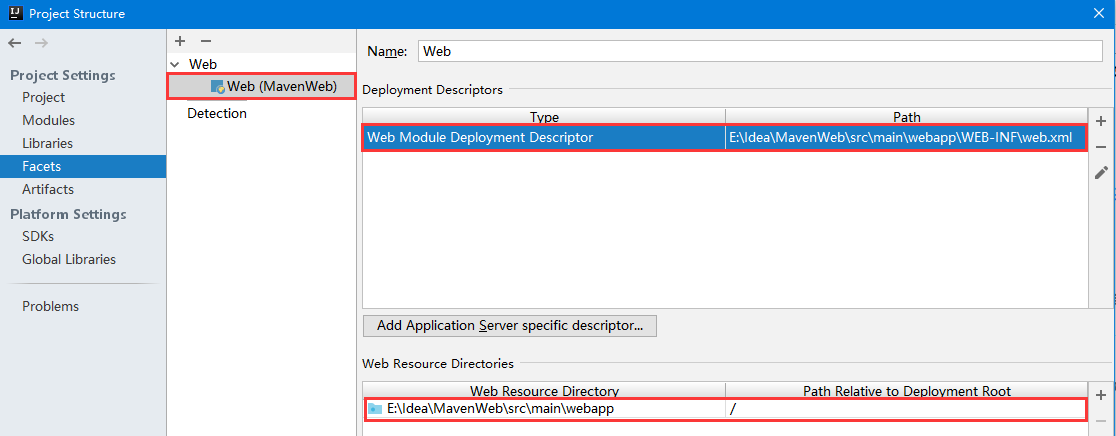Viewport: 1116px width, 436px height.
Task: Add a deployment descriptor with plus icon
Action: pyautogui.click(x=1100, y=121)
